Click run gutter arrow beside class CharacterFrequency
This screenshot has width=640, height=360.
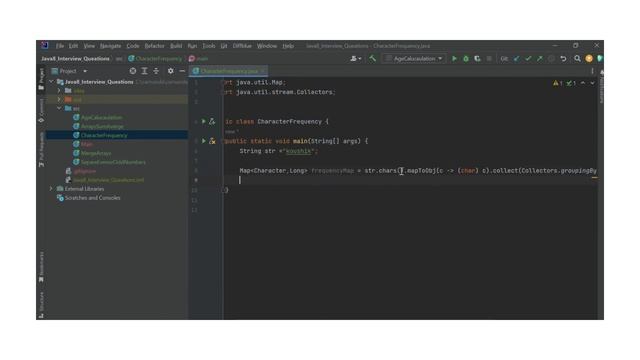204,122
